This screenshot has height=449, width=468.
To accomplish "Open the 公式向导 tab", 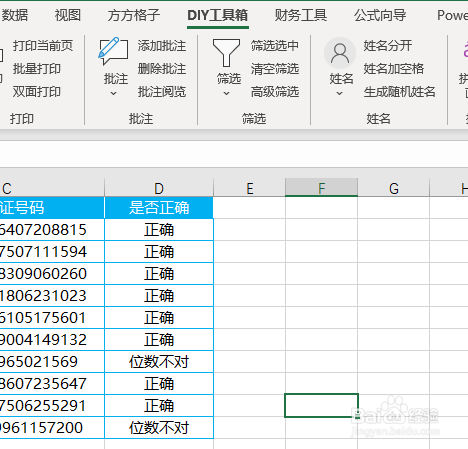I will tap(380, 15).
